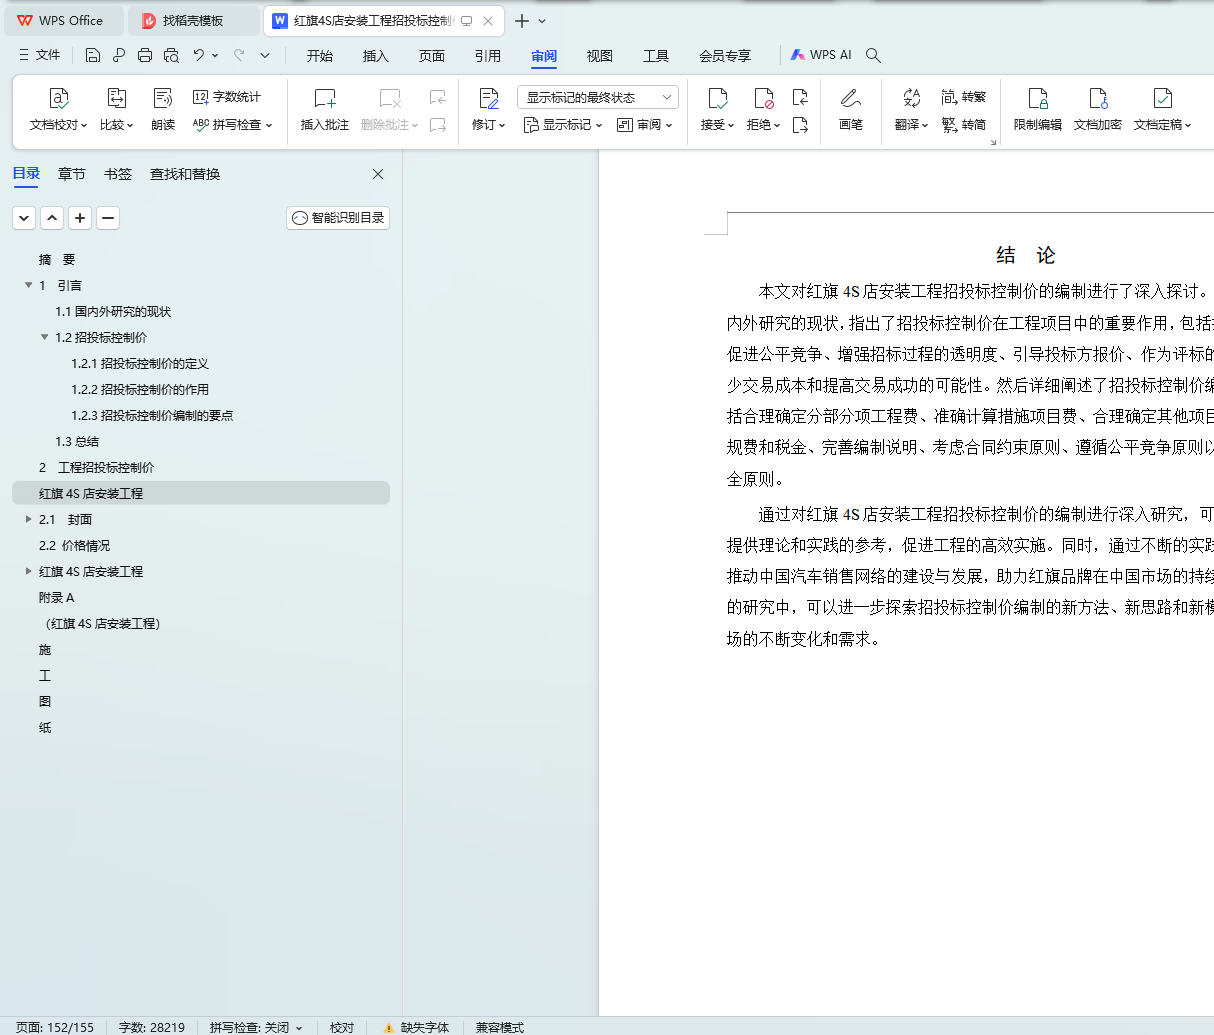Convert text with 繁转简
Screen dimensions: 1214x1035
[x=964, y=125]
